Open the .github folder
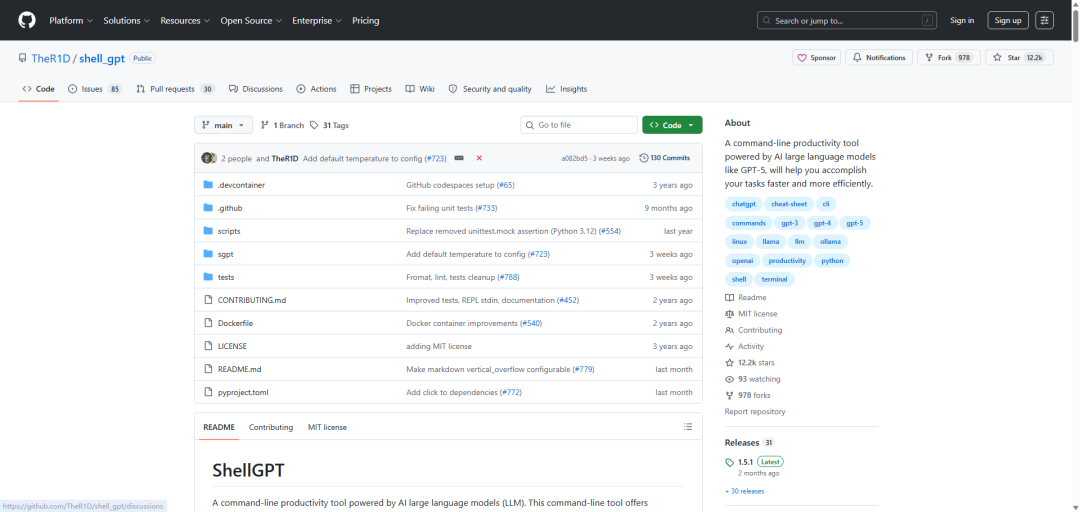The image size is (1080, 512). click(230, 208)
